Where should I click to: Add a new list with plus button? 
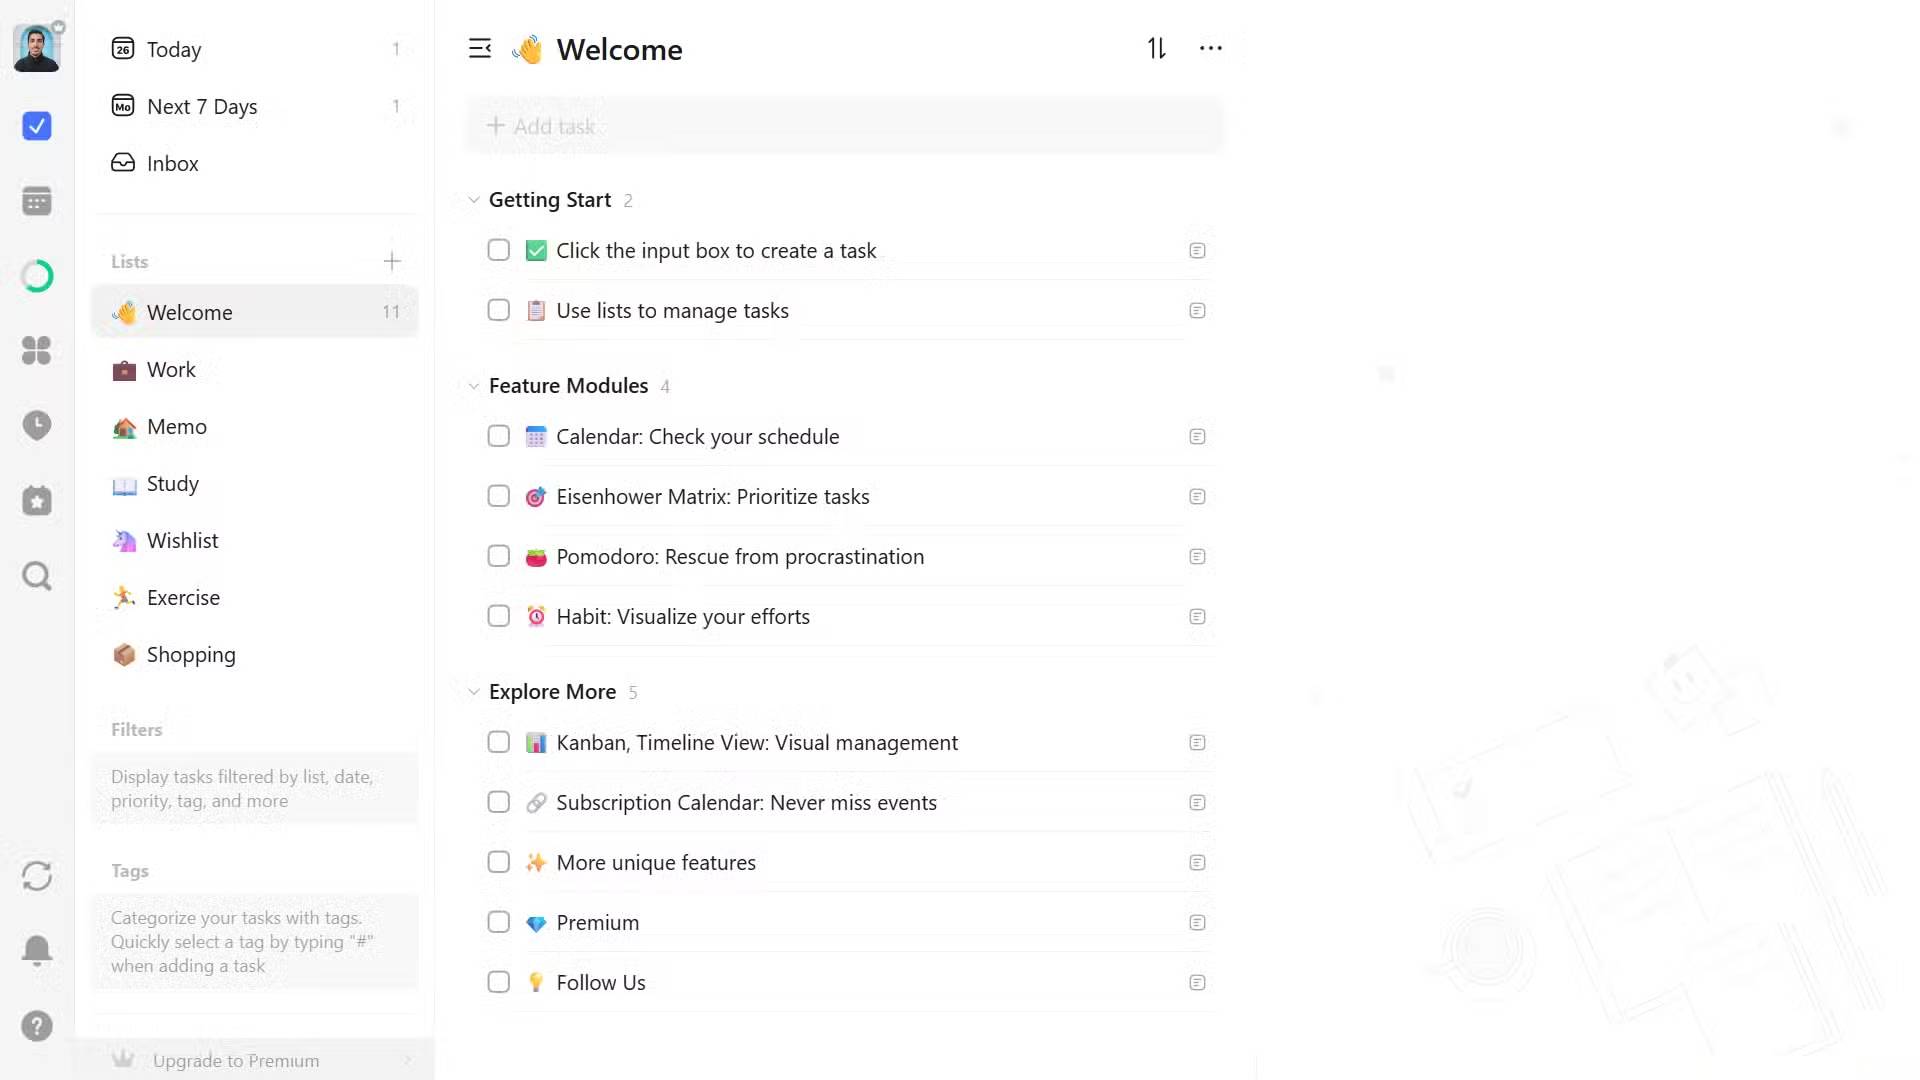pos(392,262)
